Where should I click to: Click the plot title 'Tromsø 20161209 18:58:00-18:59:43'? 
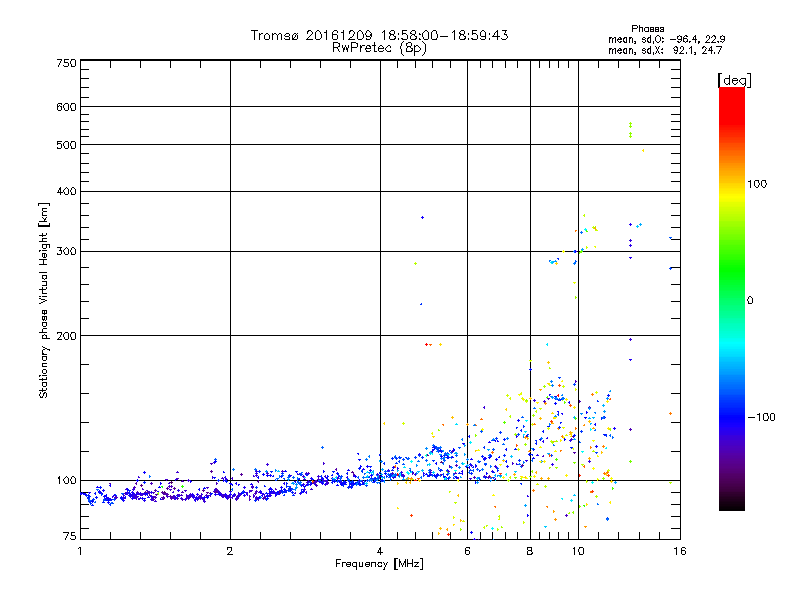379,35
